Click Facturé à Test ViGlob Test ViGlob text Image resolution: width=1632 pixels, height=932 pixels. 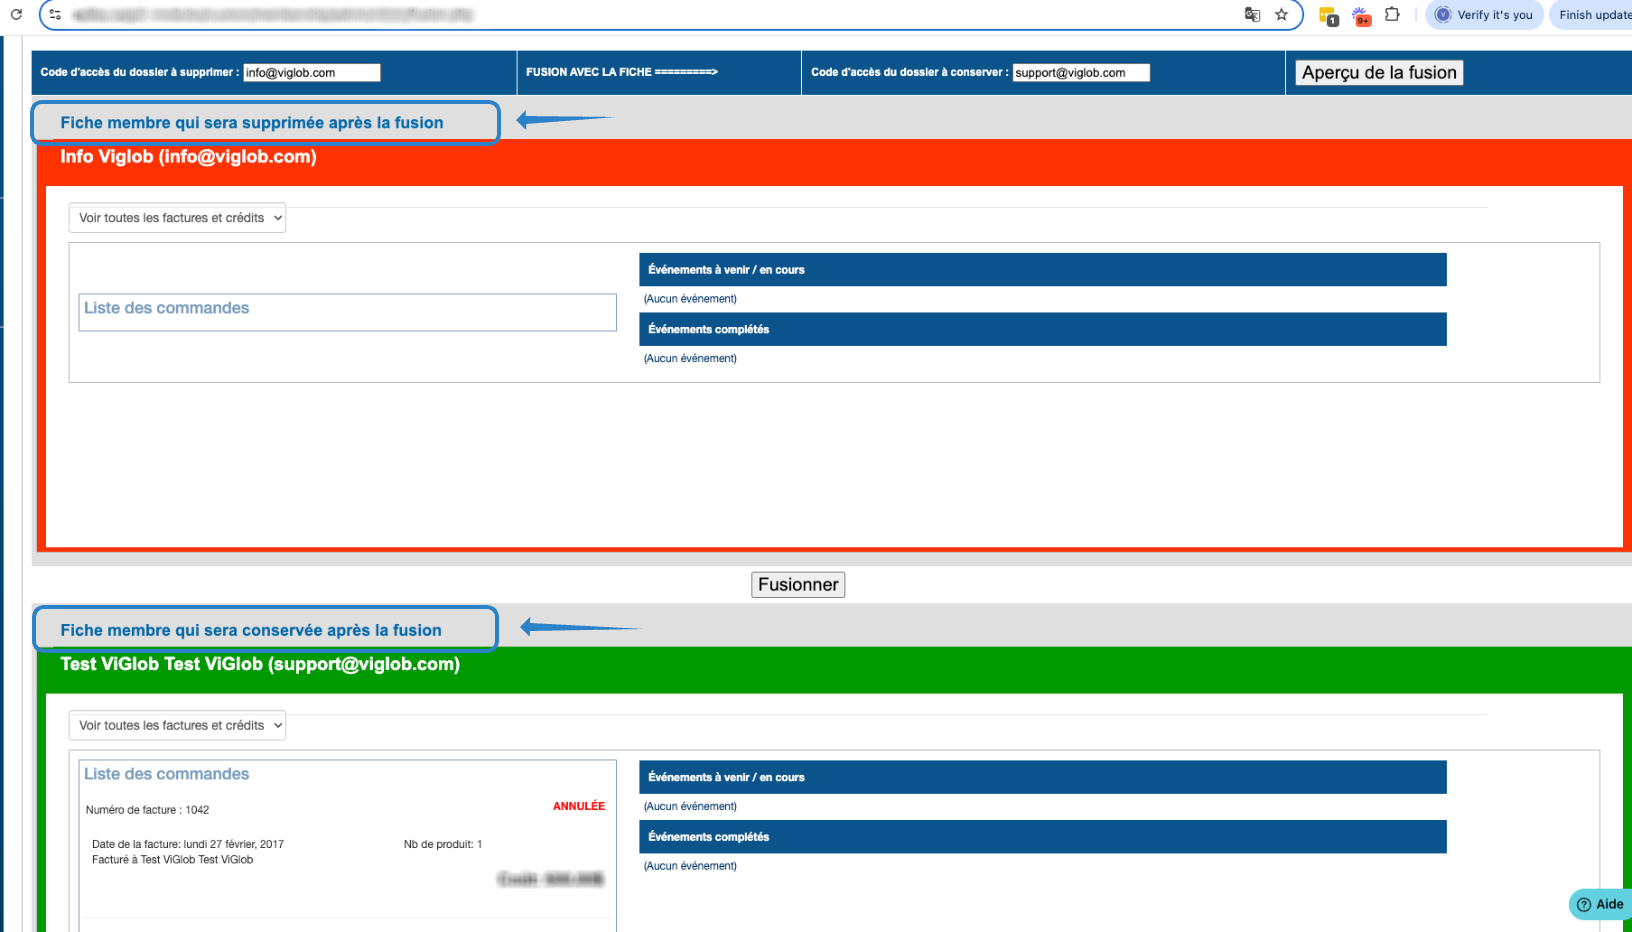click(x=172, y=860)
